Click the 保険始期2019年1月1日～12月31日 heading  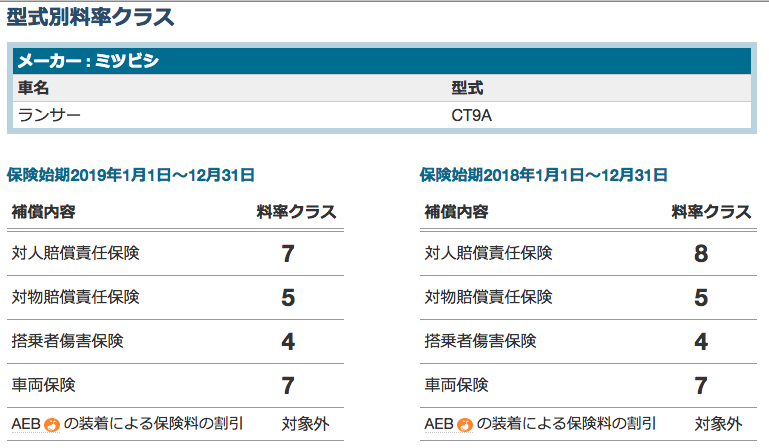[x=130, y=175]
